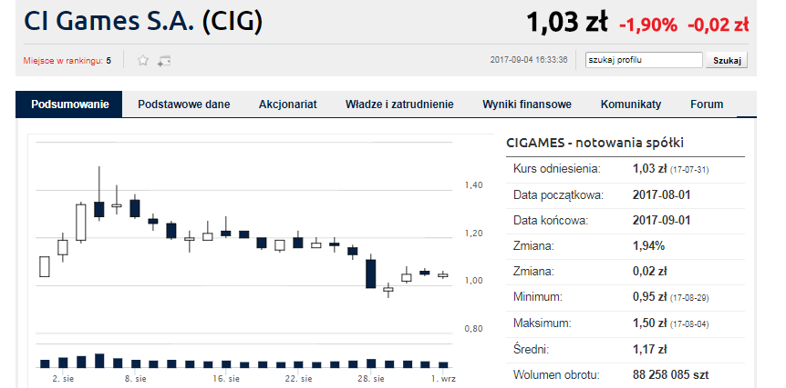Click the tallest volume bar
The width and height of the screenshot is (786, 388).
click(x=99, y=361)
